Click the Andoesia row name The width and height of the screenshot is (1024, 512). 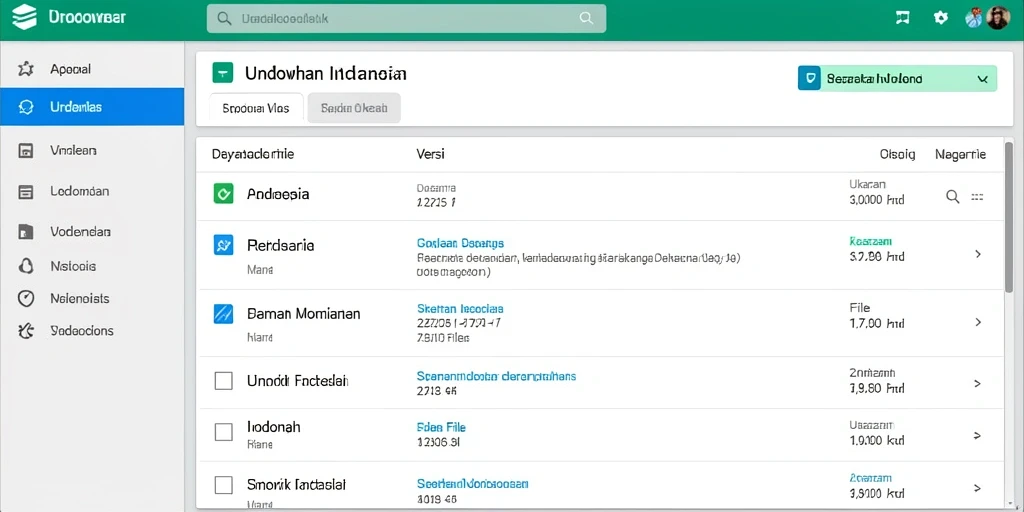click(278, 194)
